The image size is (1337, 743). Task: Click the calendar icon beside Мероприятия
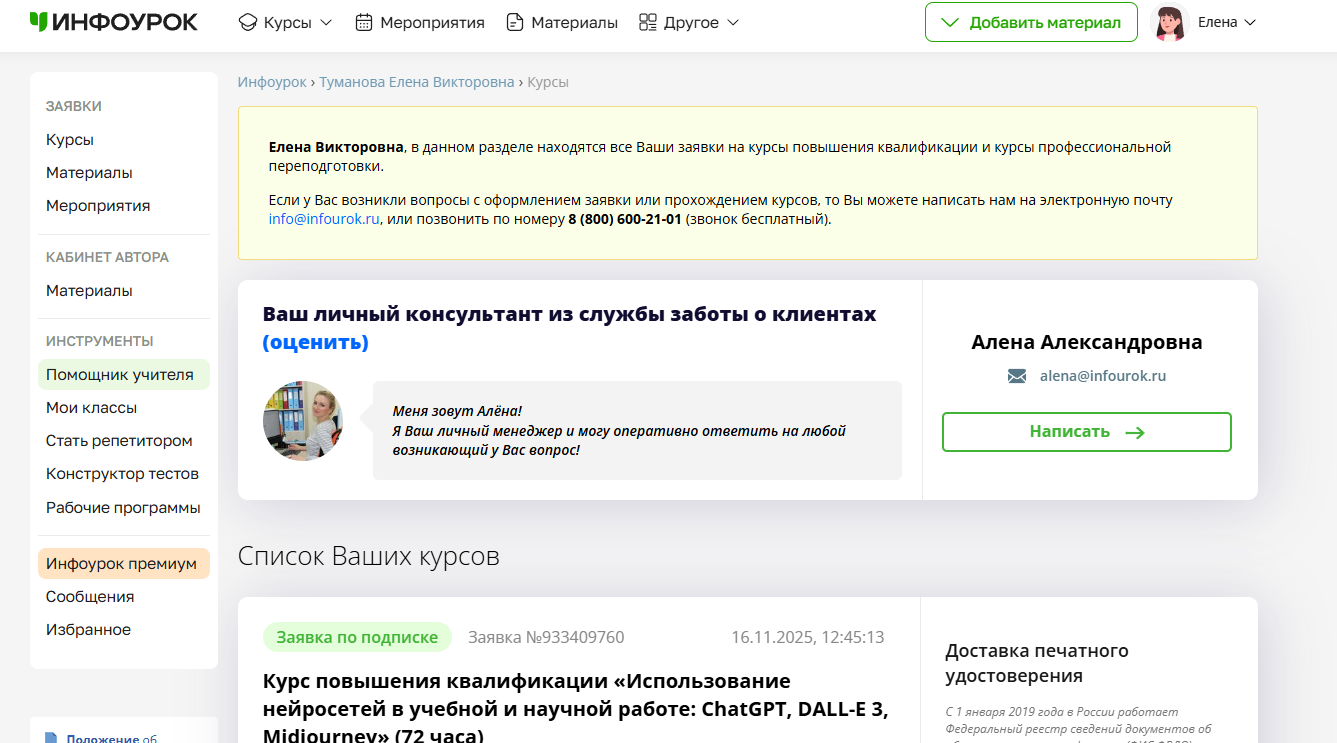pos(364,22)
